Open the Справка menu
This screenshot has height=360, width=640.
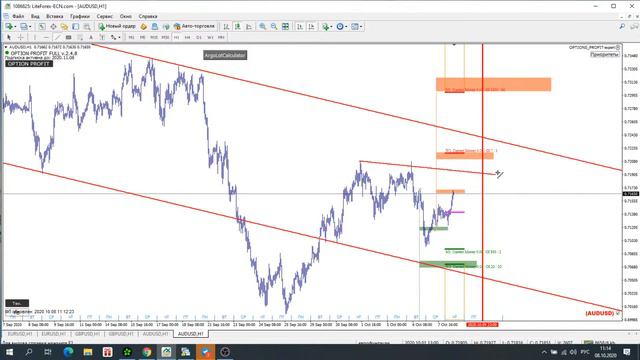148,16
